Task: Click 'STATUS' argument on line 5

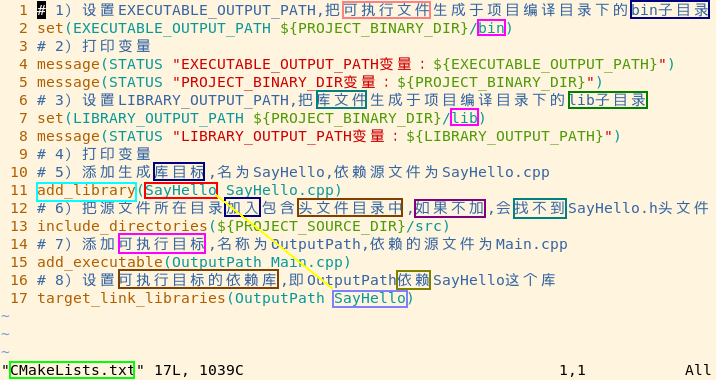Action: [136, 82]
